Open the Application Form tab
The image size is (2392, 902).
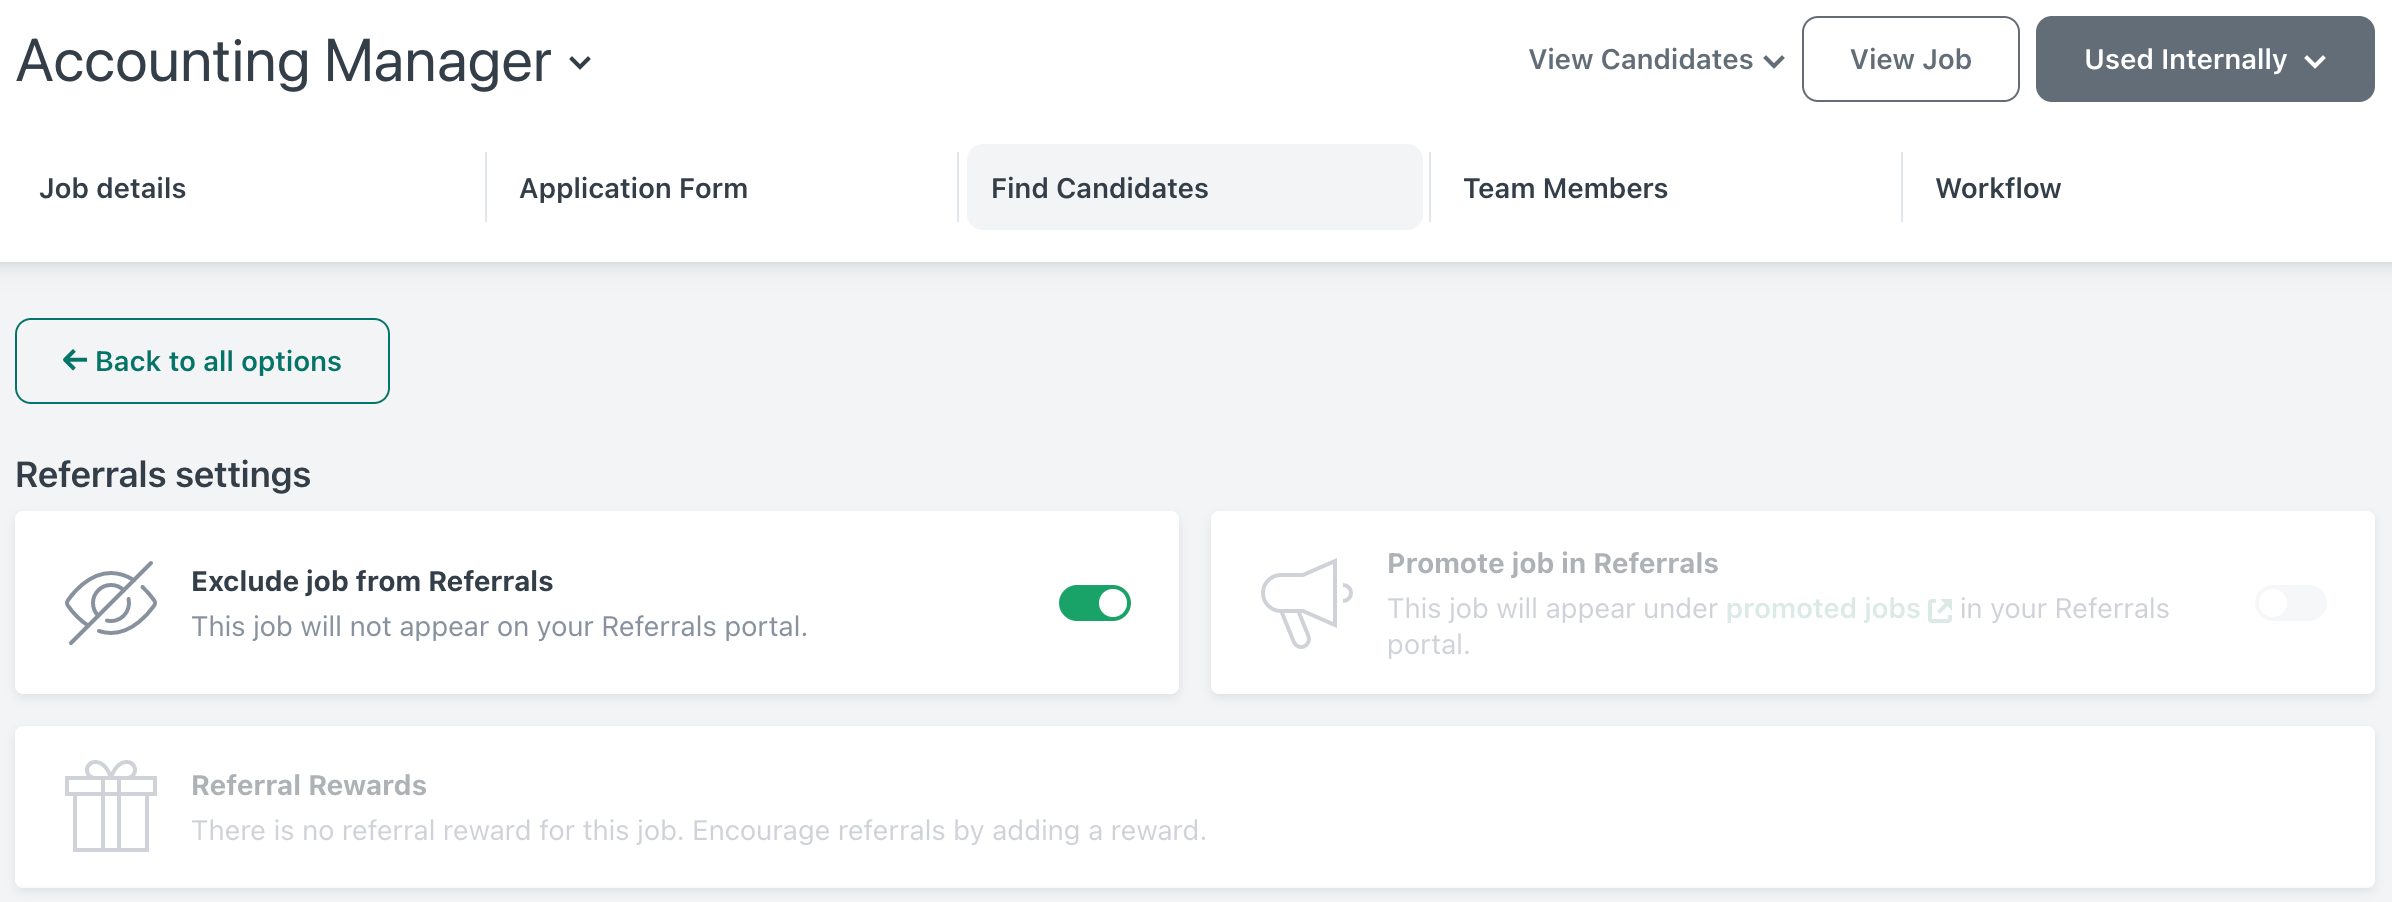(x=633, y=188)
